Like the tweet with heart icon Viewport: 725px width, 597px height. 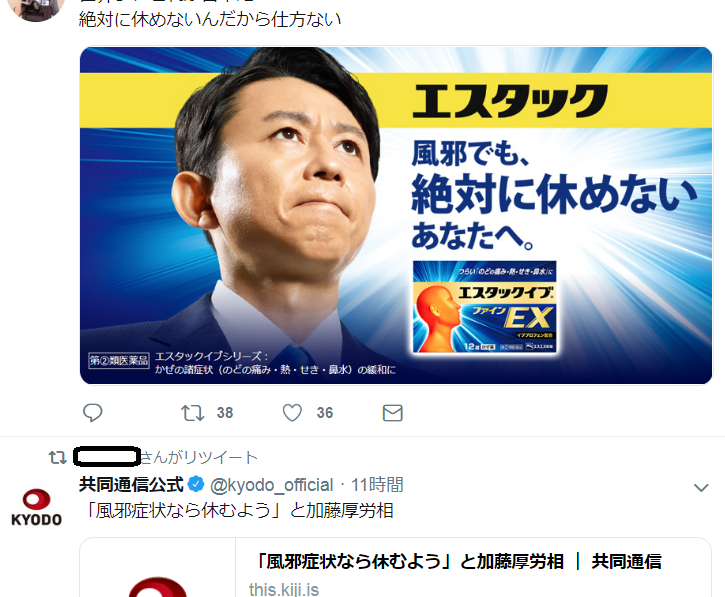[292, 412]
